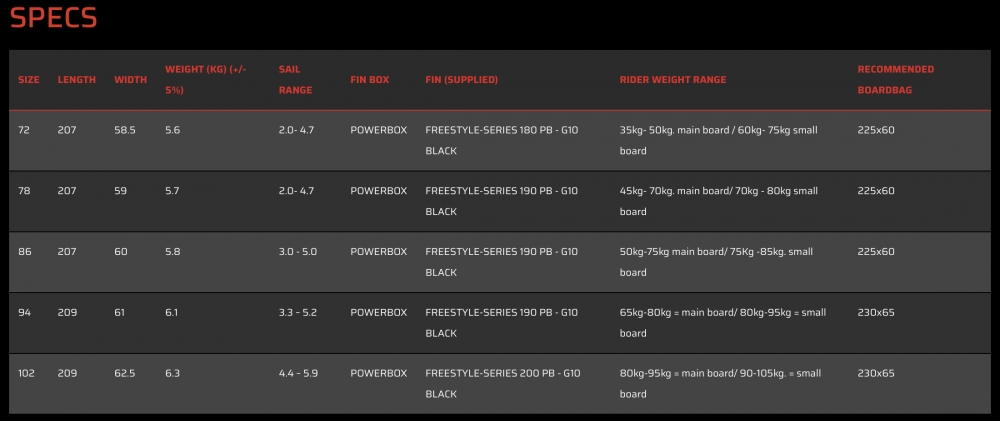
Task: Click the size 72 cell
Action: 24,130
